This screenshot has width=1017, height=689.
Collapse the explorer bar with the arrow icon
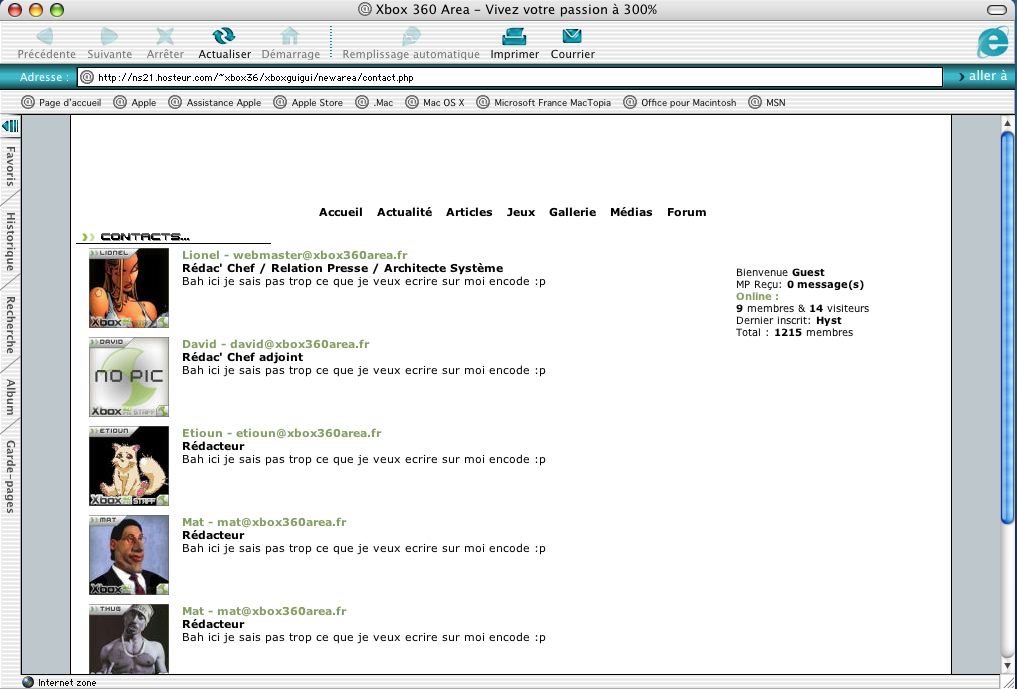pos(10,126)
